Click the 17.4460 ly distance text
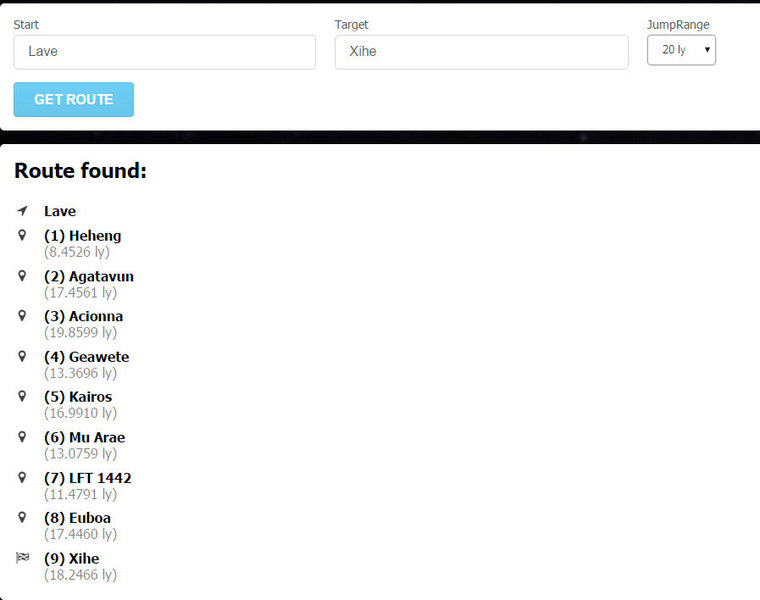The image size is (760, 600). tap(80, 534)
